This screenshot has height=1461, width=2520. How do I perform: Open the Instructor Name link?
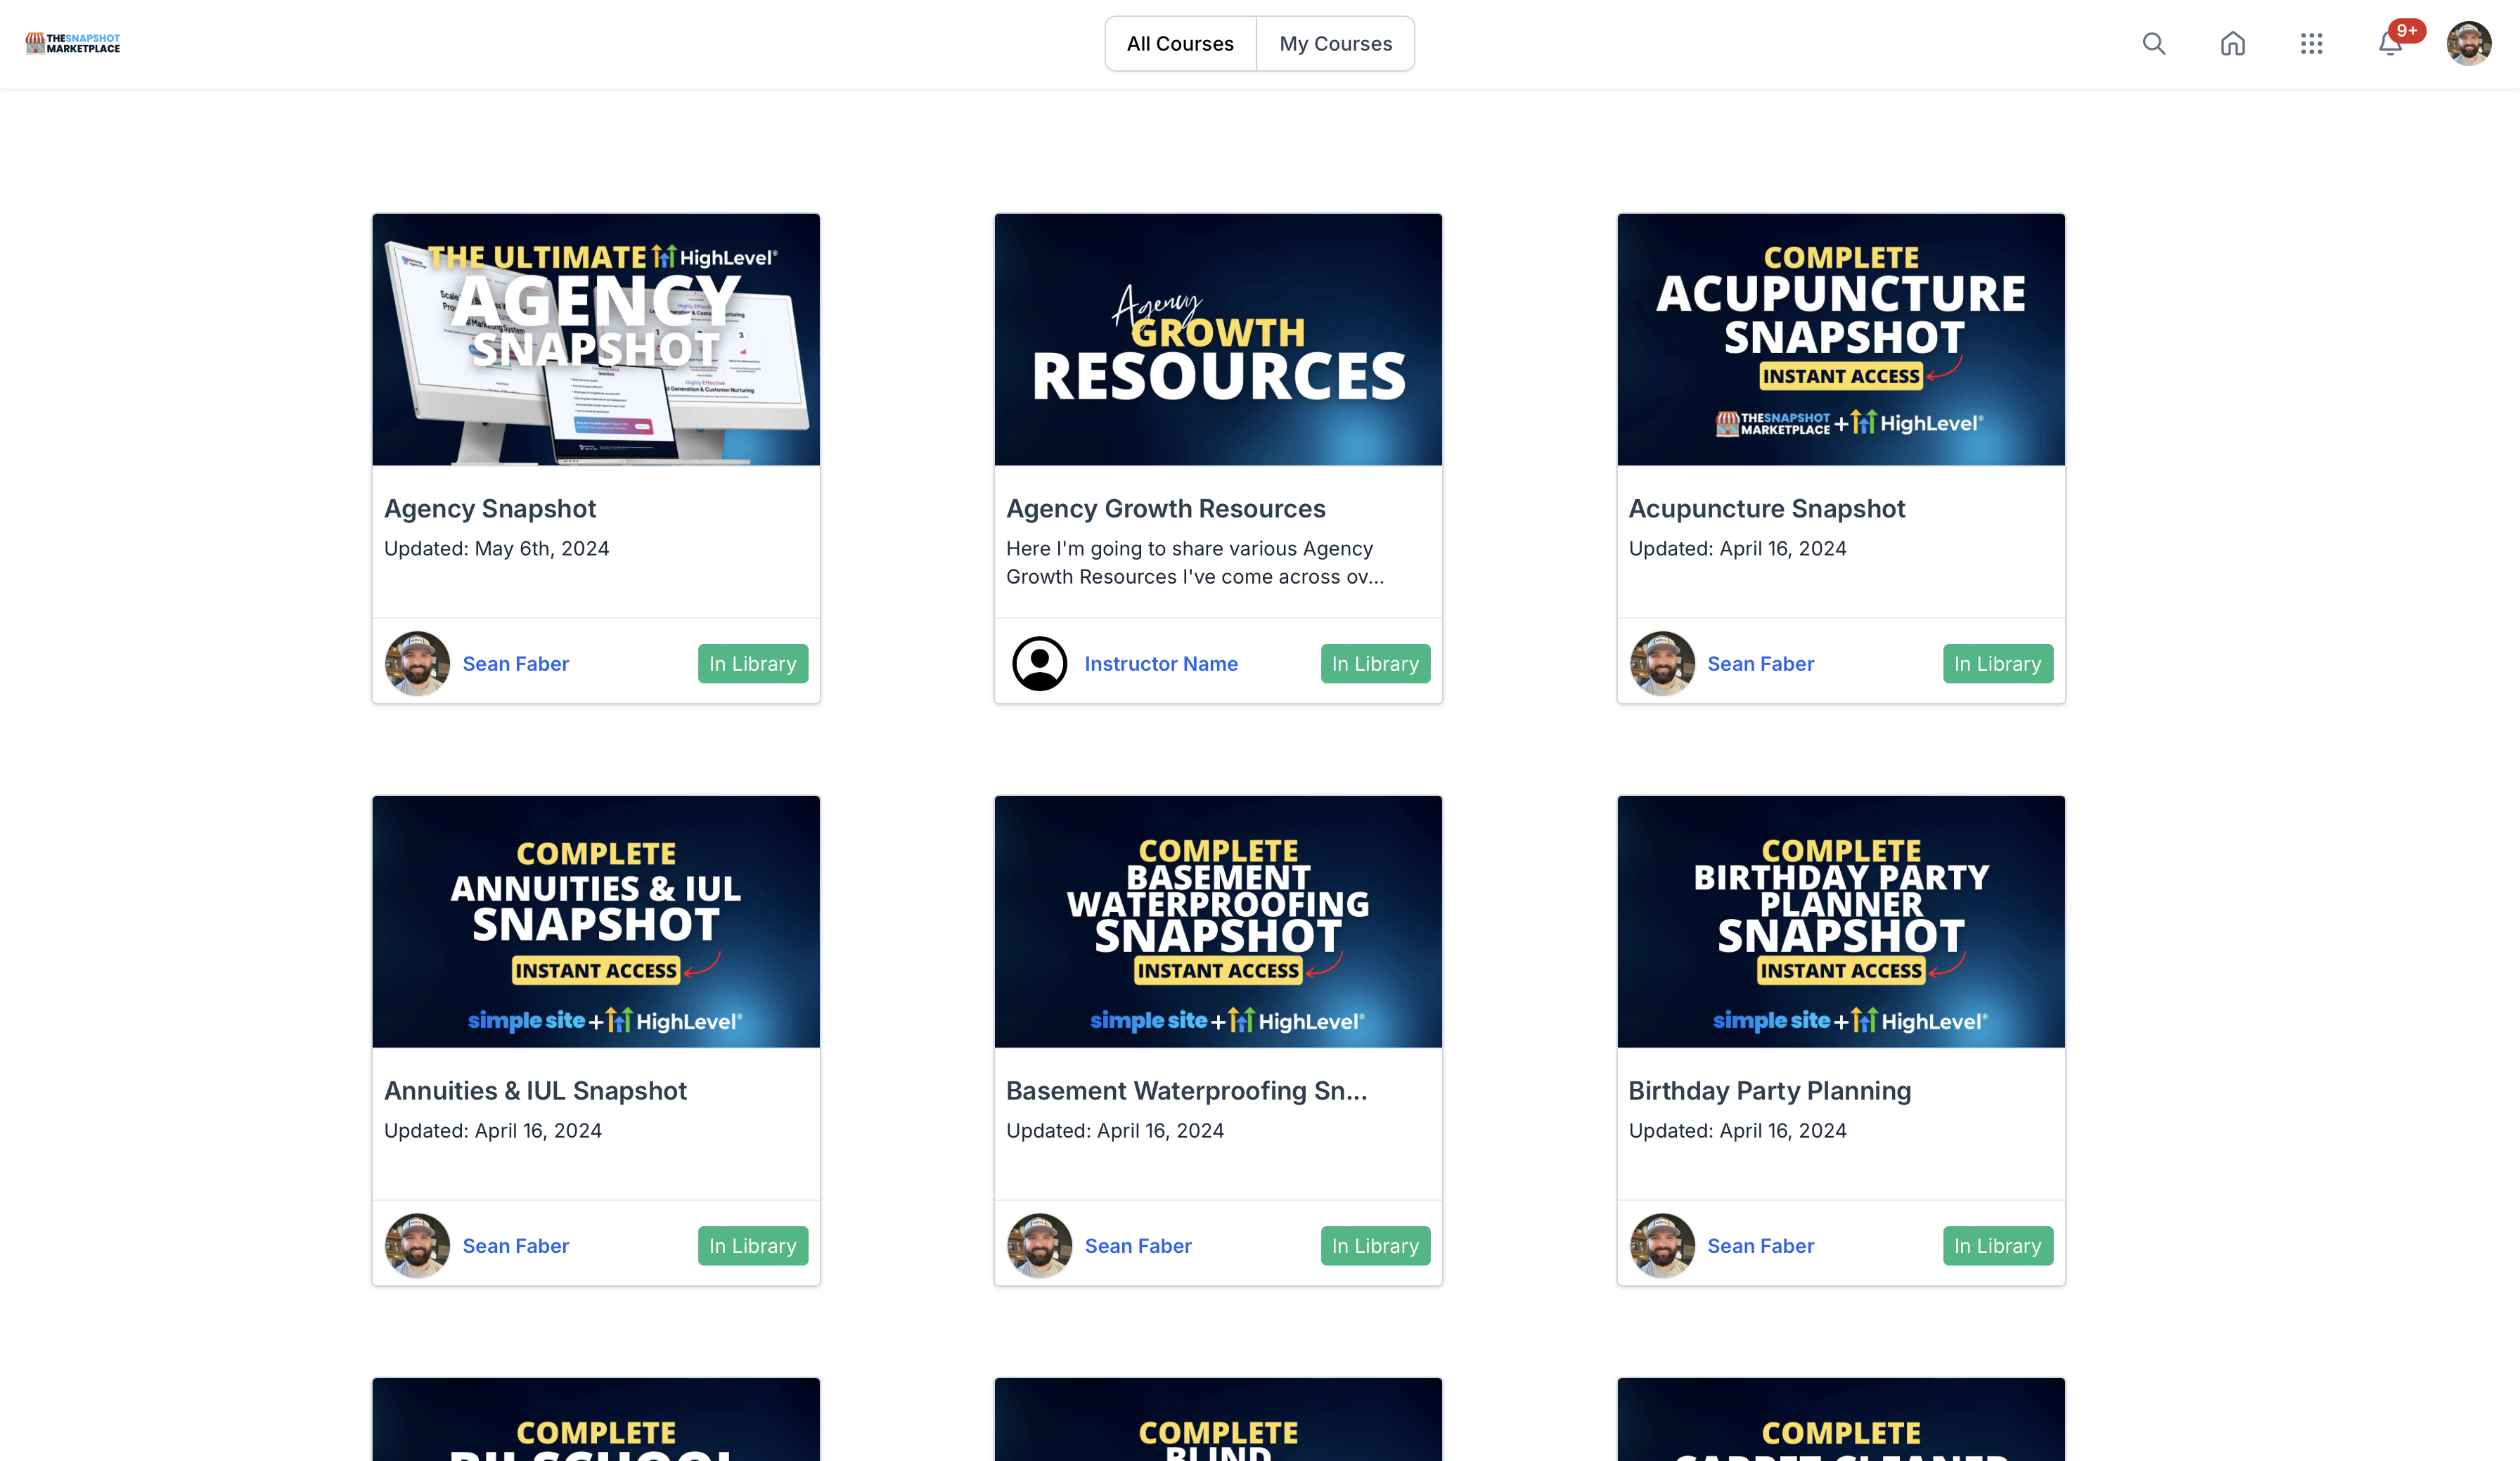coord(1161,663)
